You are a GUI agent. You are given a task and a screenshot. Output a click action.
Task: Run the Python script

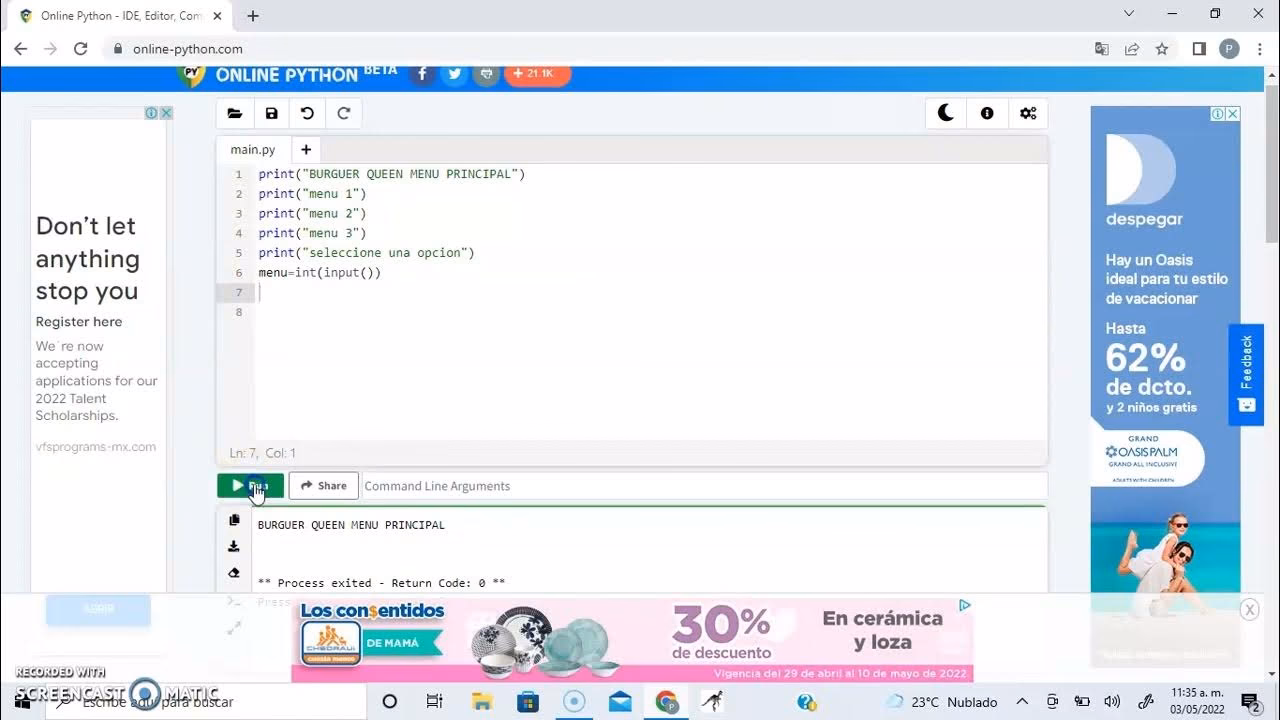(249, 485)
